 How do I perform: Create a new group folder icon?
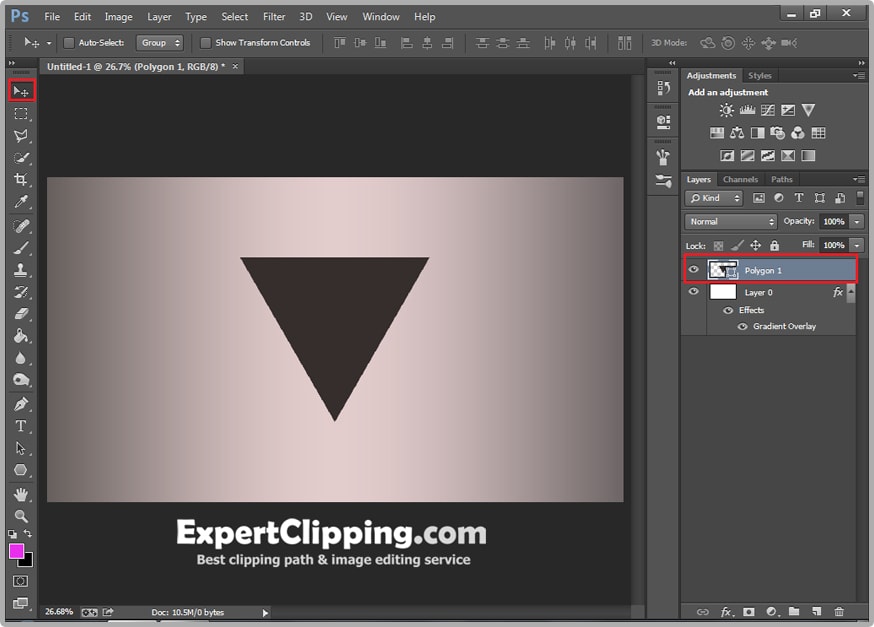point(793,611)
